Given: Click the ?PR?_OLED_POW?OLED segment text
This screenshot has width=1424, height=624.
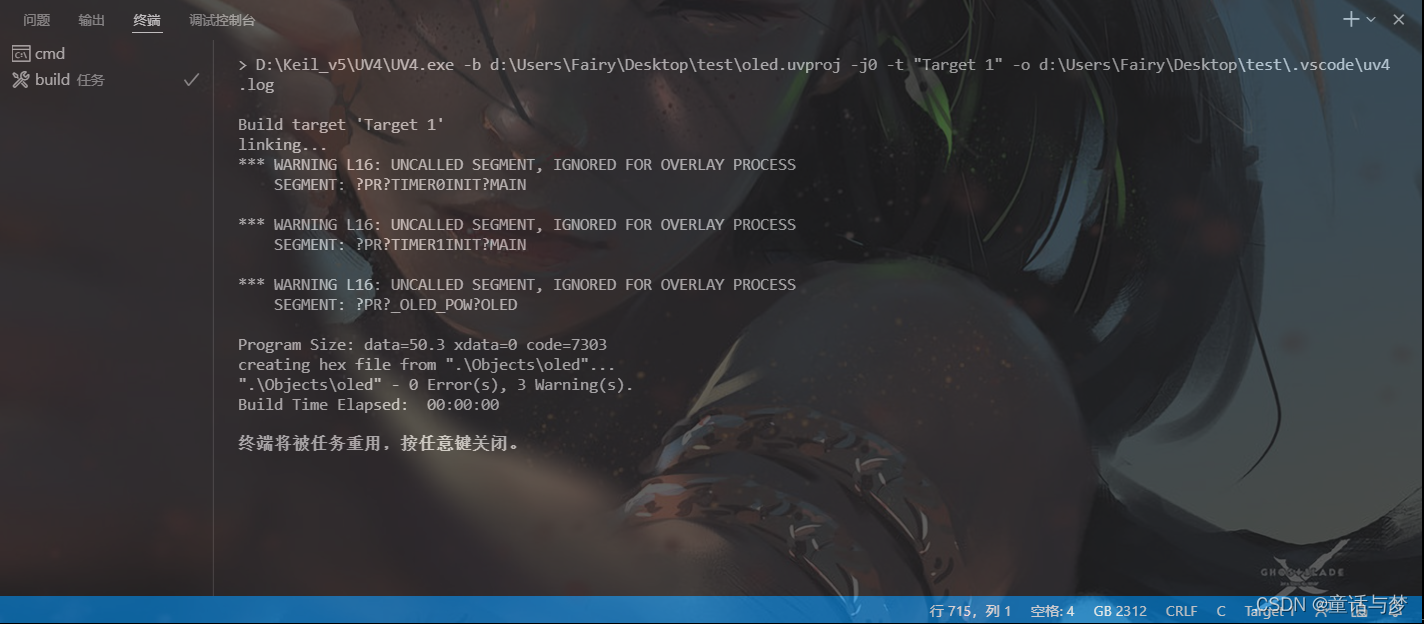Looking at the screenshot, I should coord(436,305).
